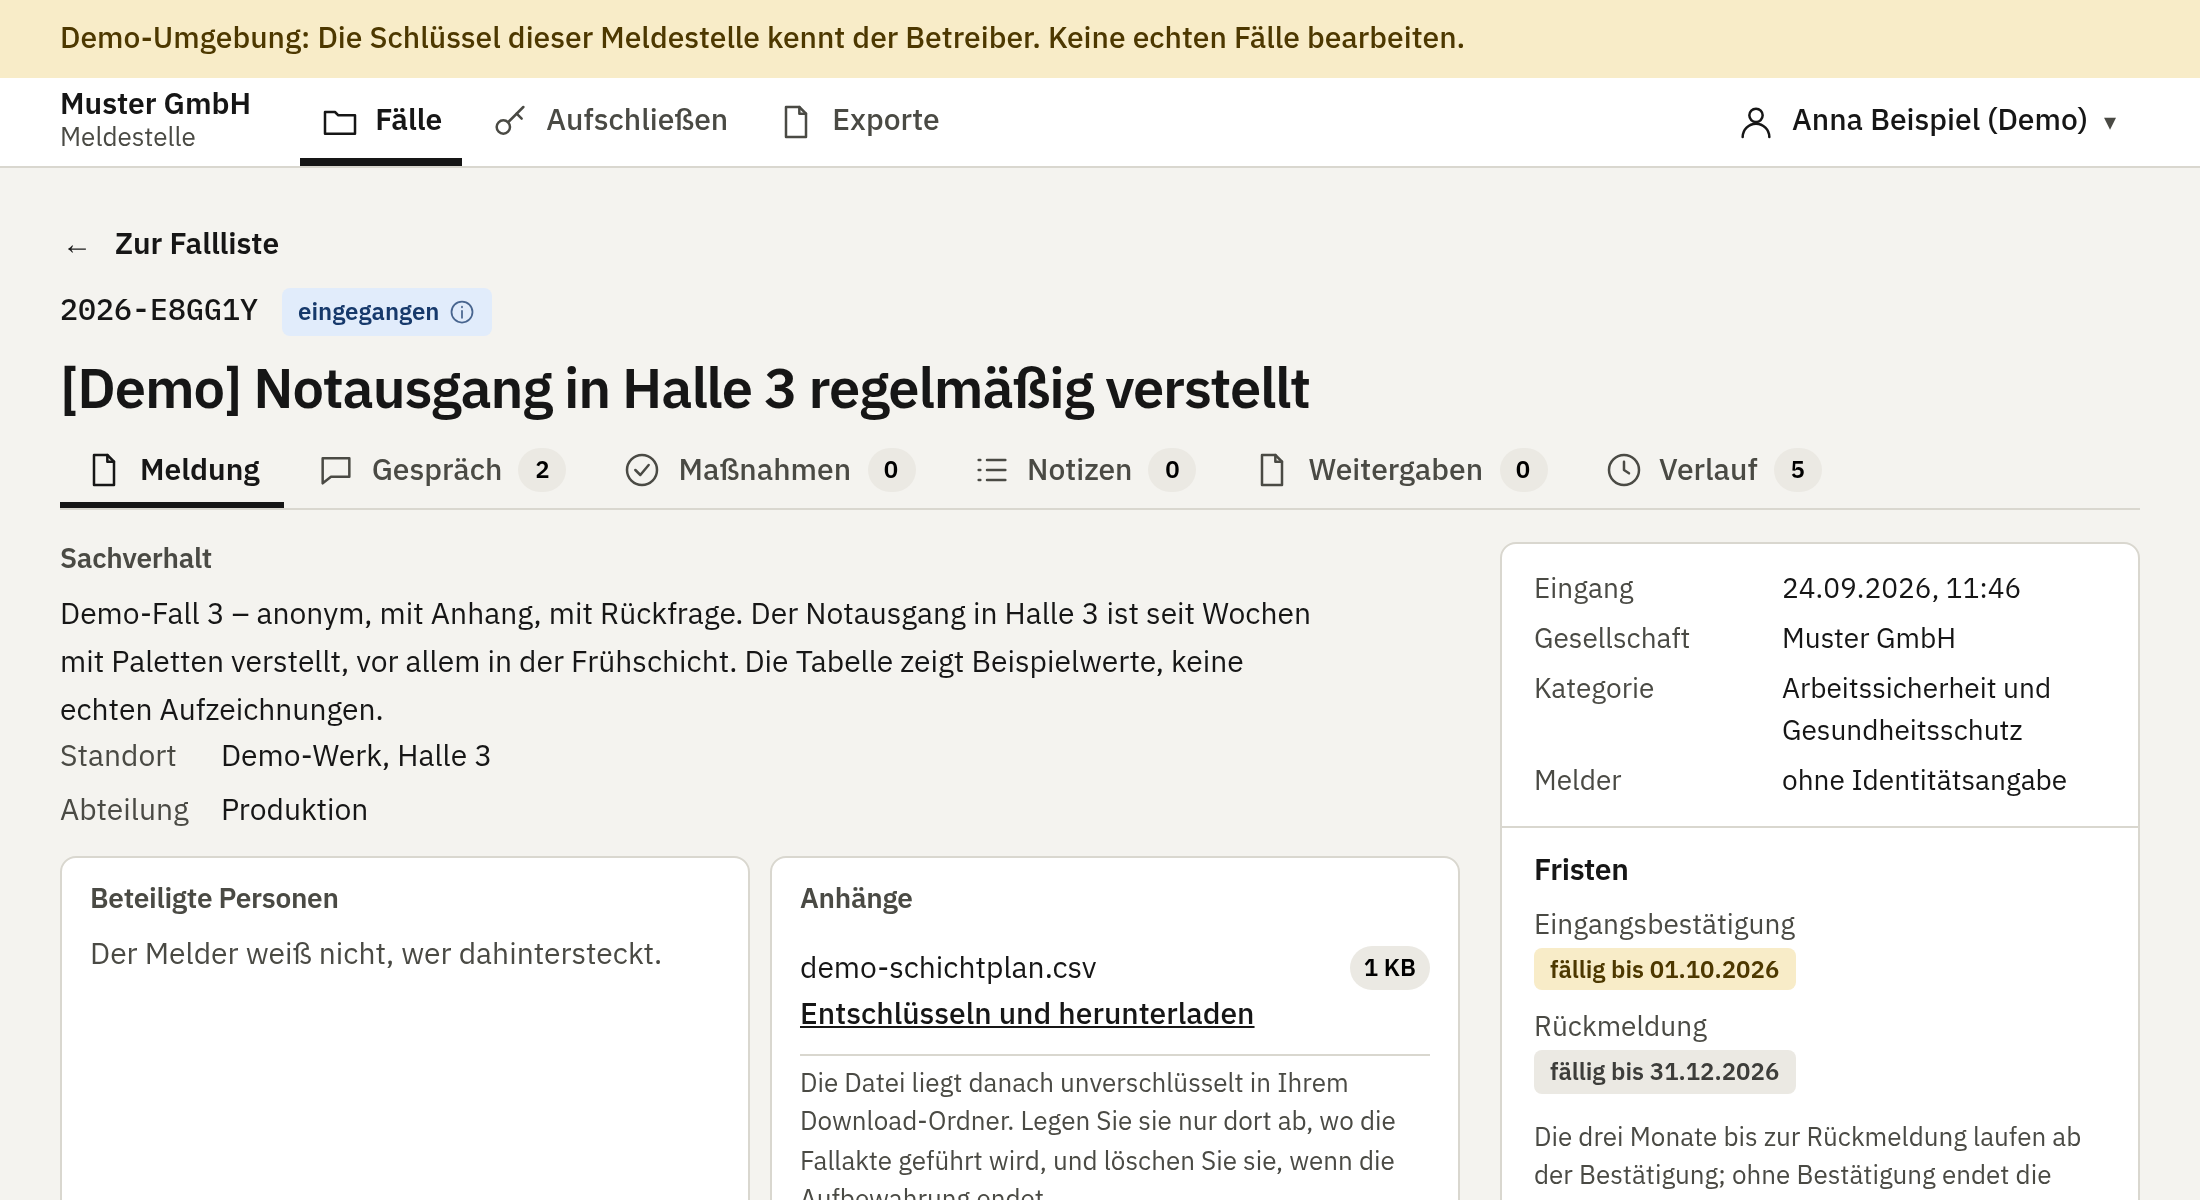Open the Notizen tab

[1085, 470]
